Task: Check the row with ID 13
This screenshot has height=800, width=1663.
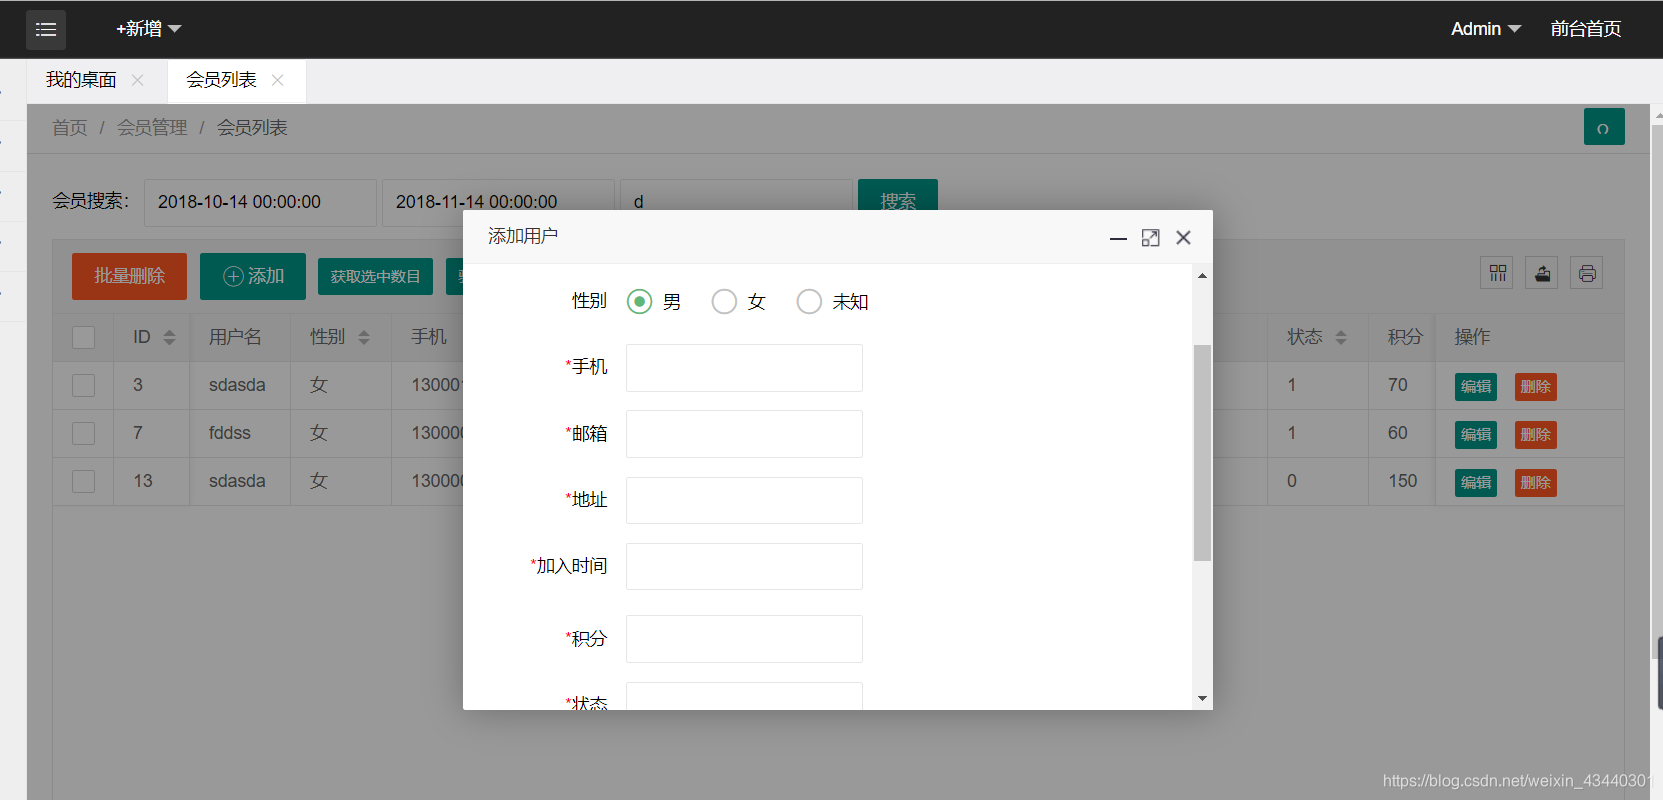Action: [x=84, y=481]
